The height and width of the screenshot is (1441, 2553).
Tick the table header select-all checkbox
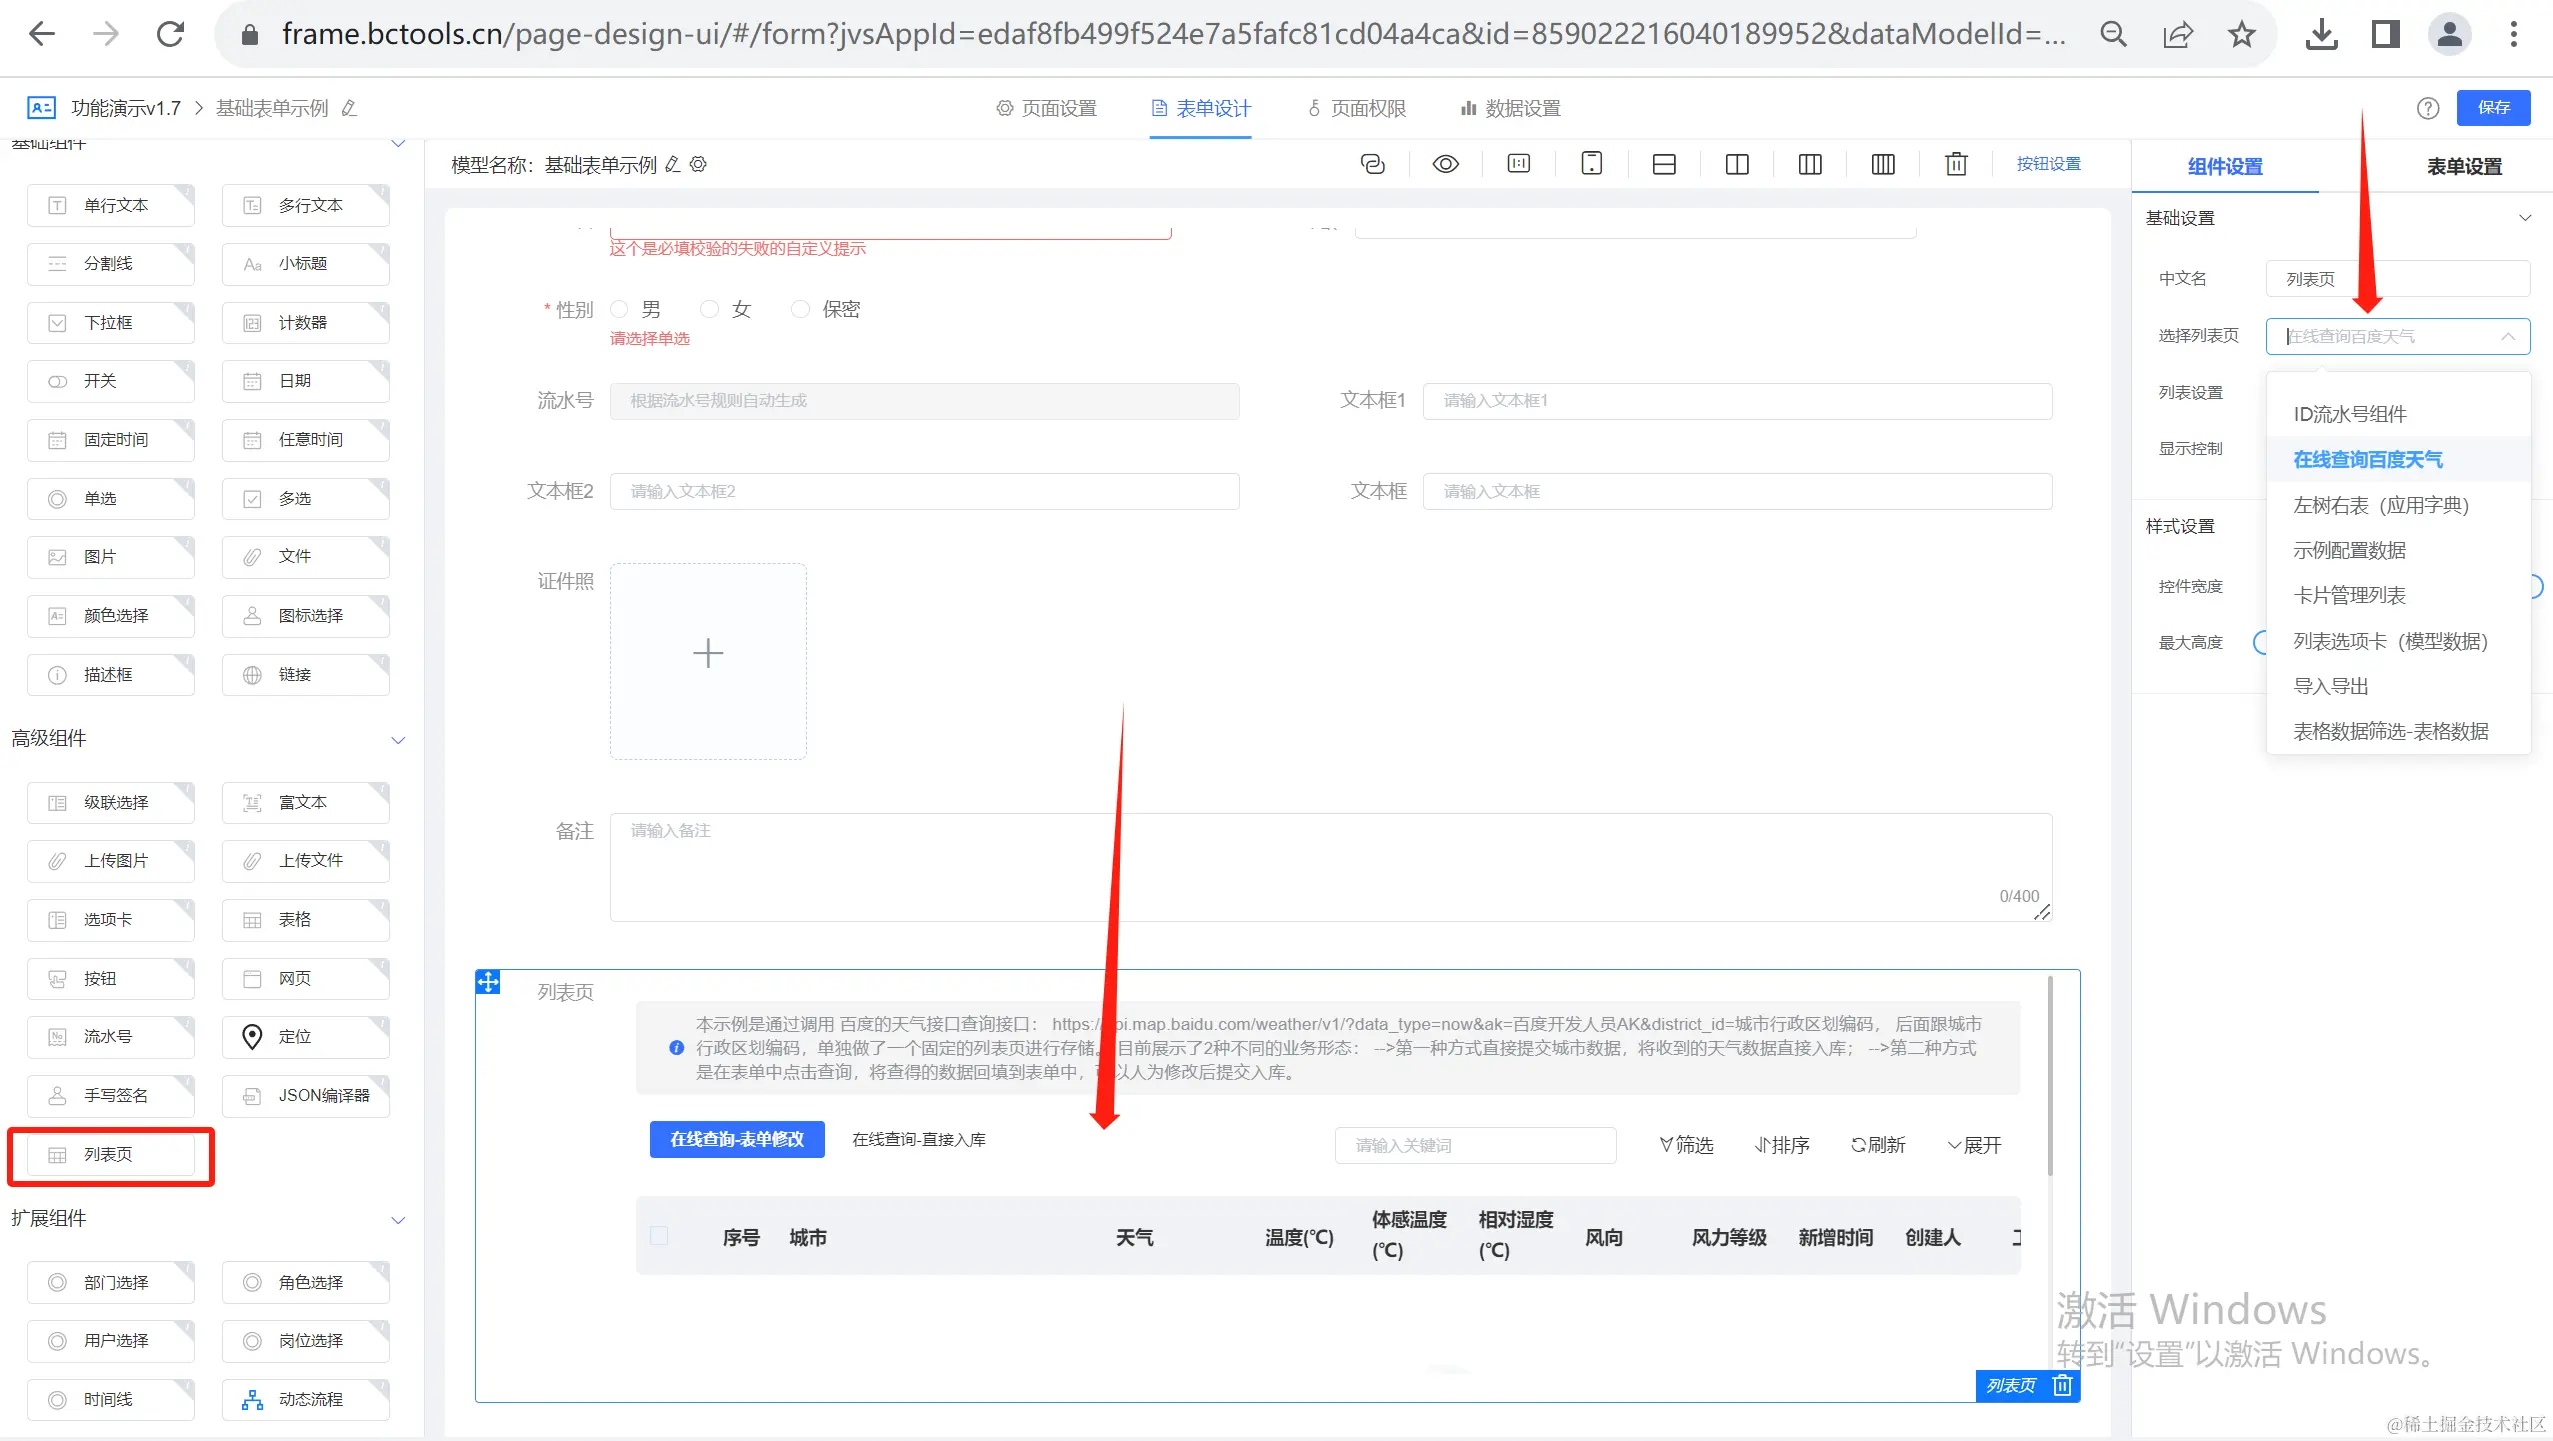(x=659, y=1236)
